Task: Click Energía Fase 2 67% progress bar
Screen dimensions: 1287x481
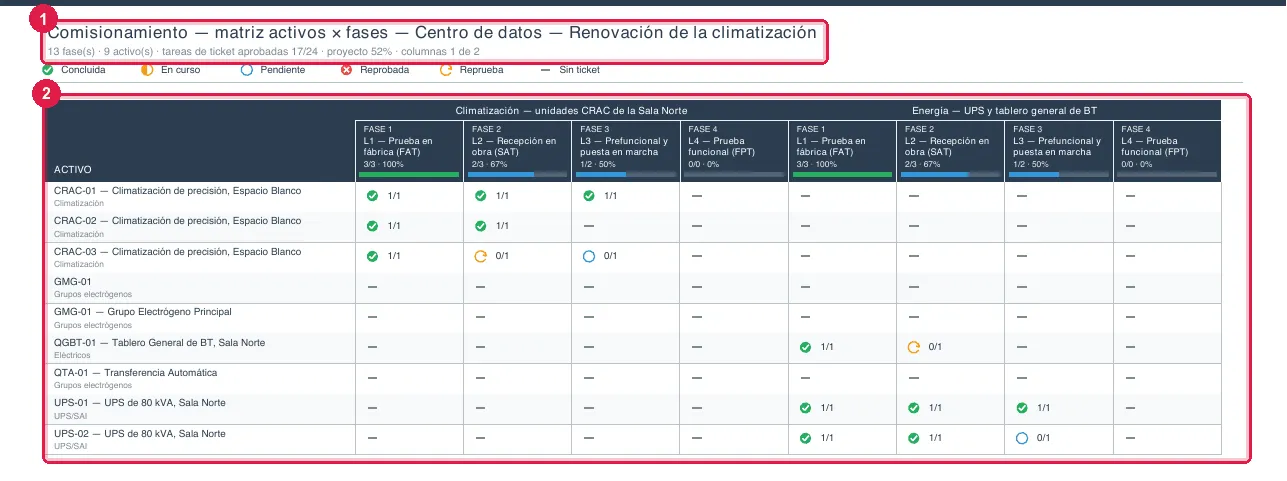Action: point(950,174)
